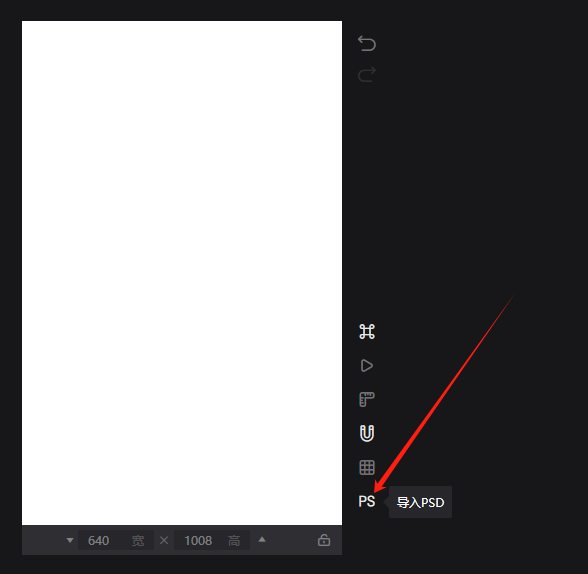Screen dimensions: 588x574
Task: Click the × separator between dimensions
Action: click(x=164, y=540)
